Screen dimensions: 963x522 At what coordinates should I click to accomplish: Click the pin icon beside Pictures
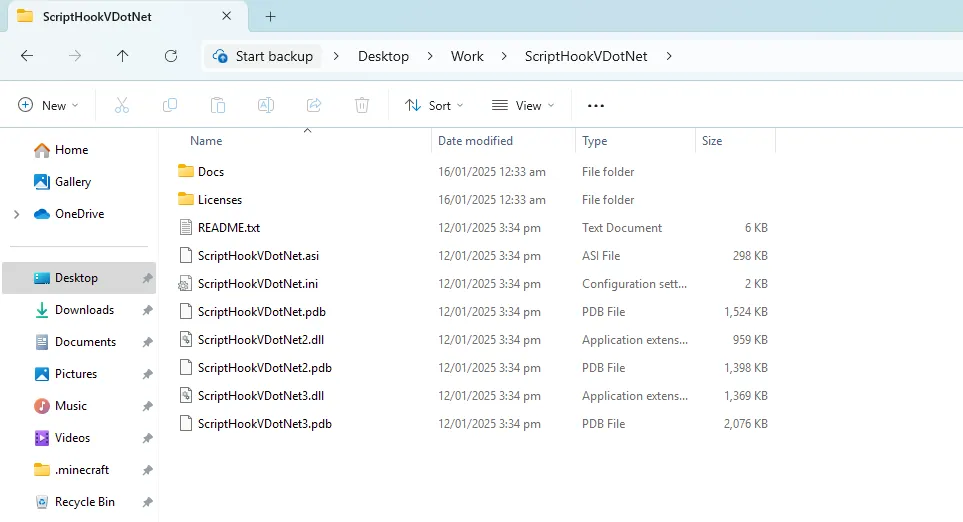[147, 374]
